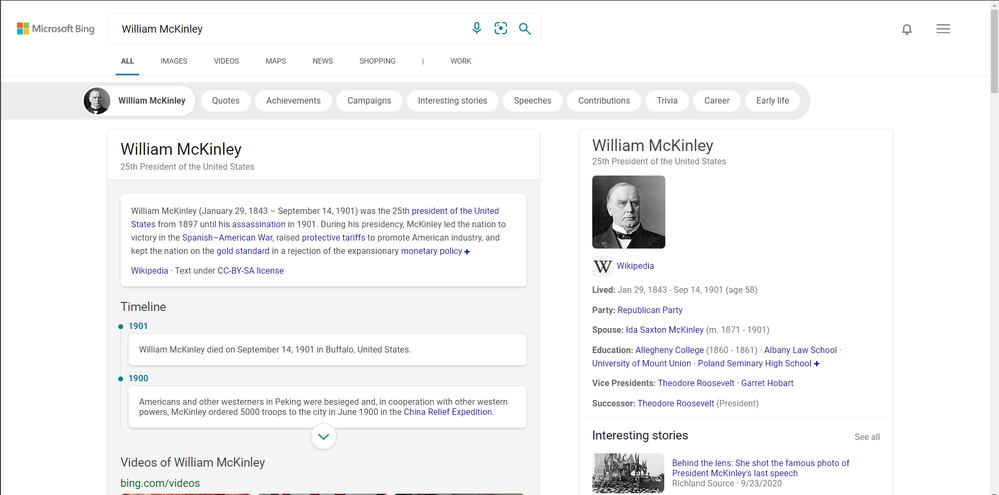Expand more Education entries plus icon
Viewport: 999px width, 495px height.
[x=817, y=364]
